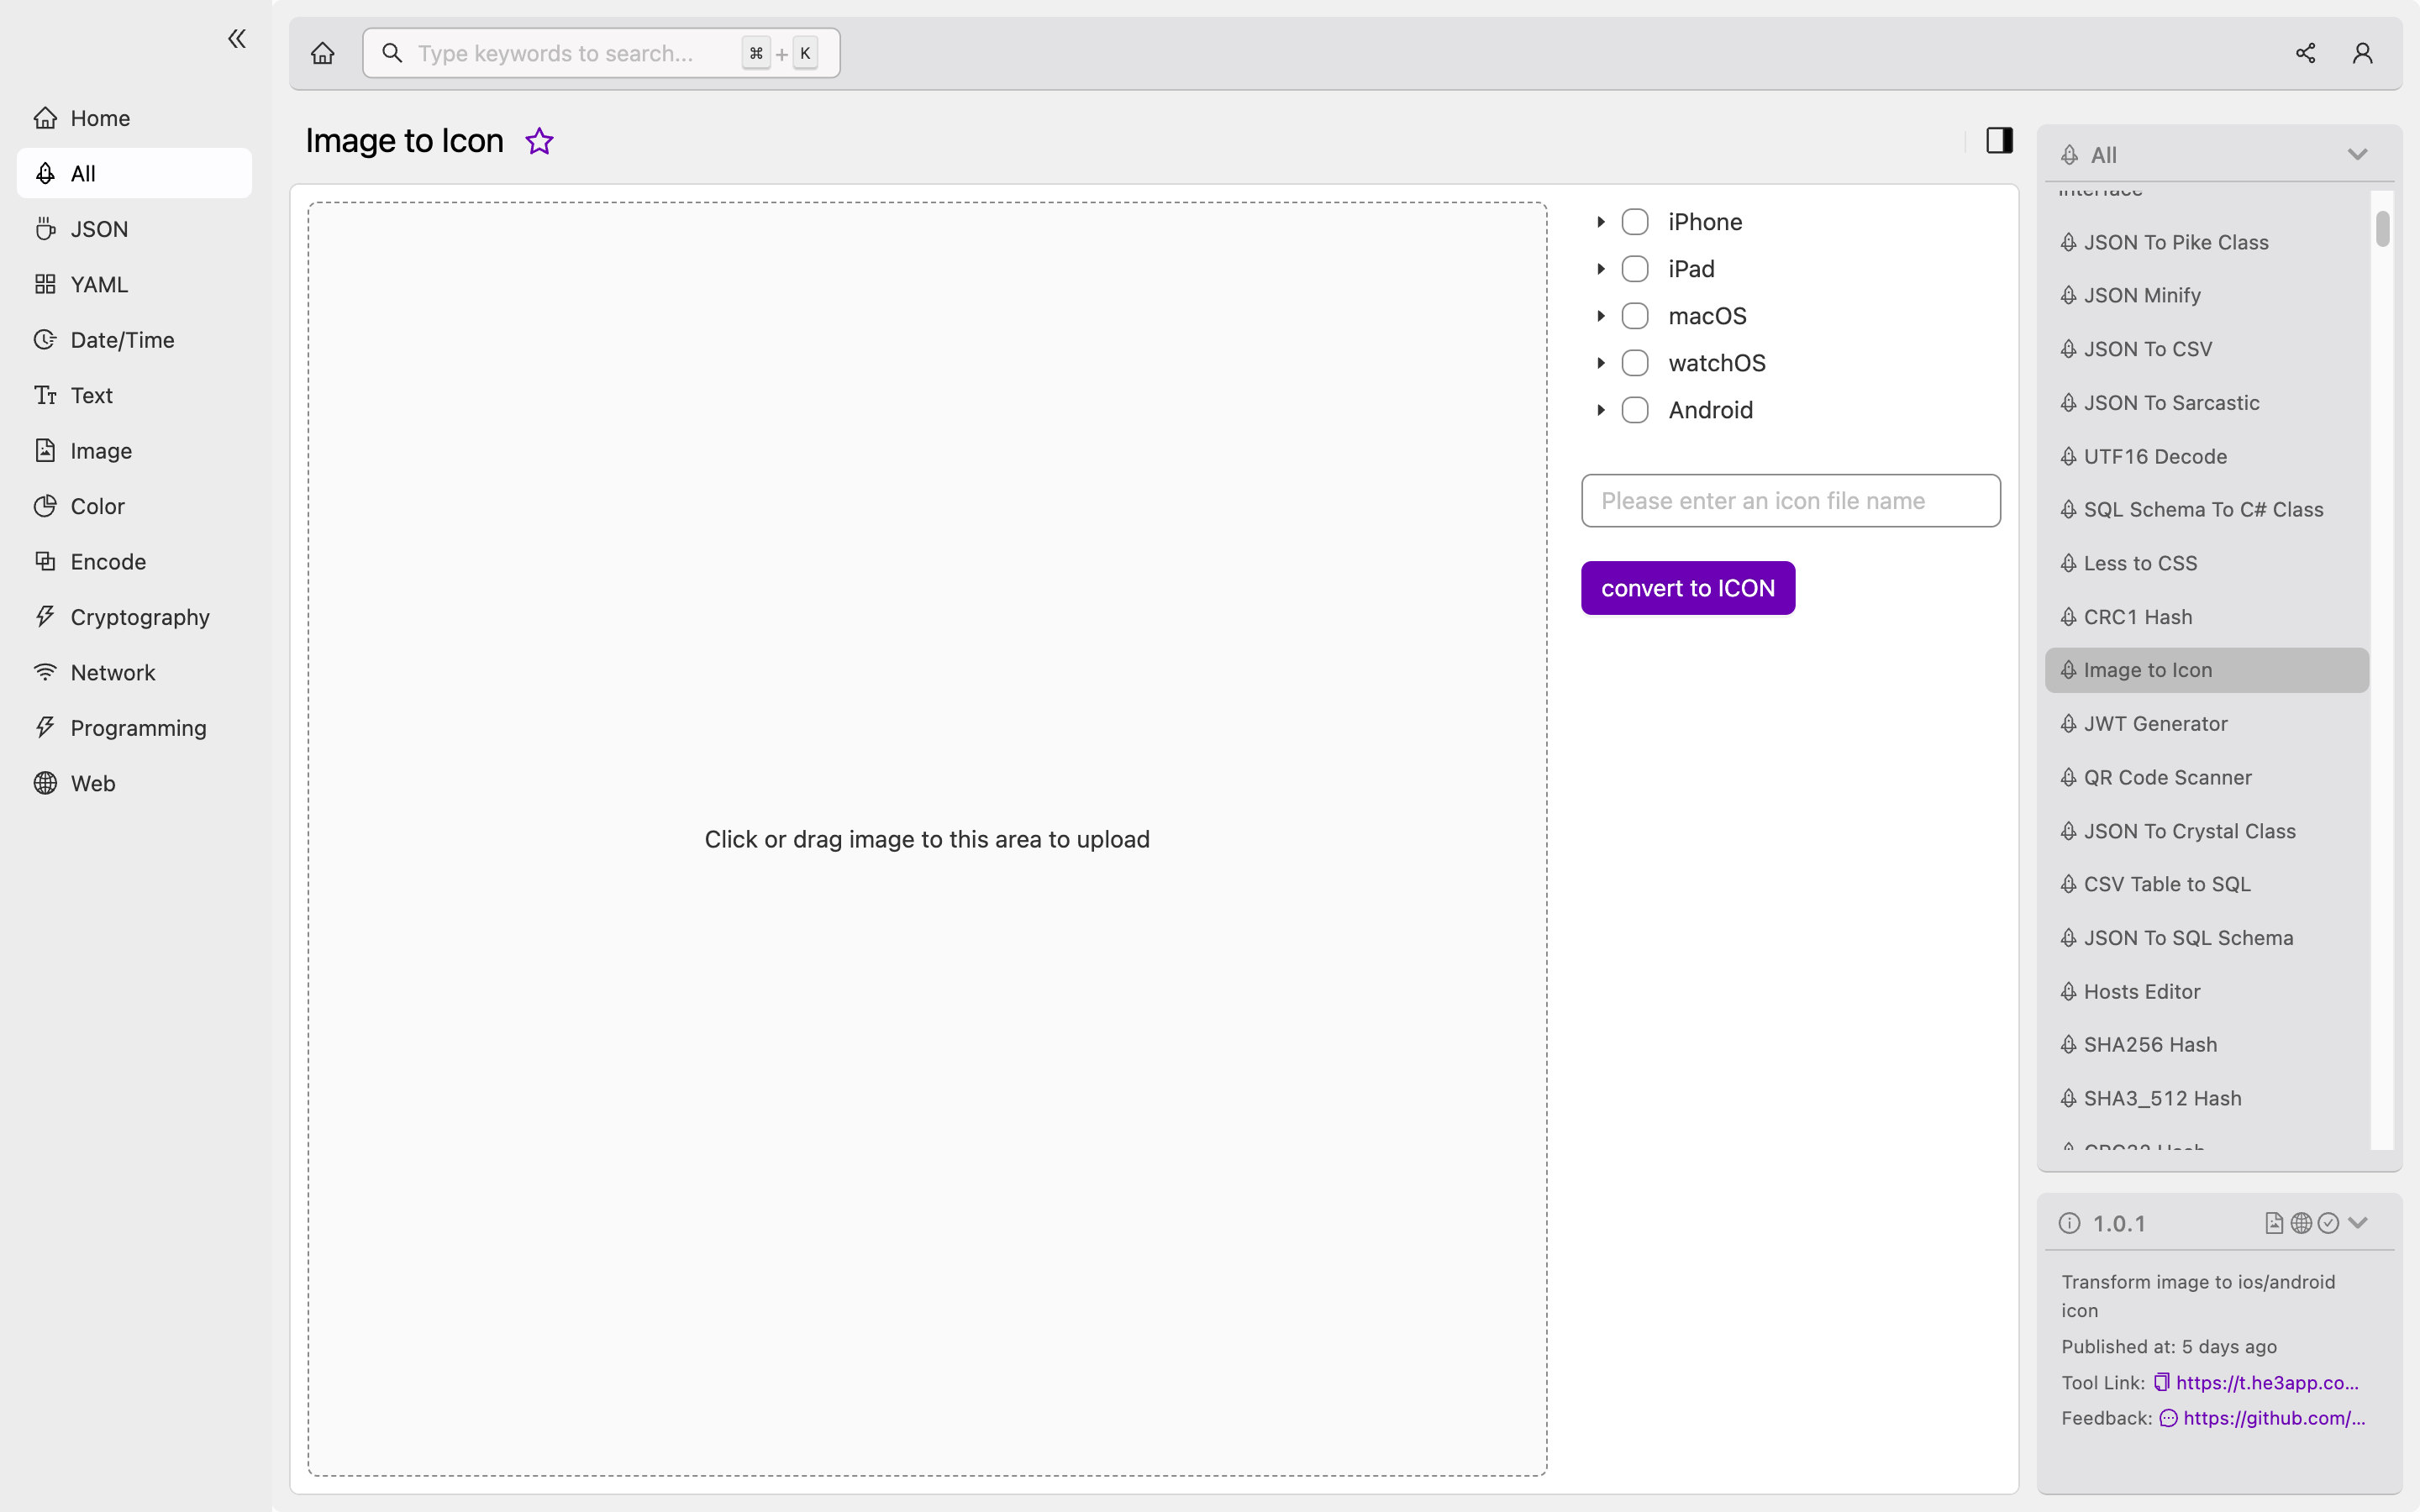2420x1512 pixels.
Task: Enable the iPad icon size option
Action: tap(1634, 268)
